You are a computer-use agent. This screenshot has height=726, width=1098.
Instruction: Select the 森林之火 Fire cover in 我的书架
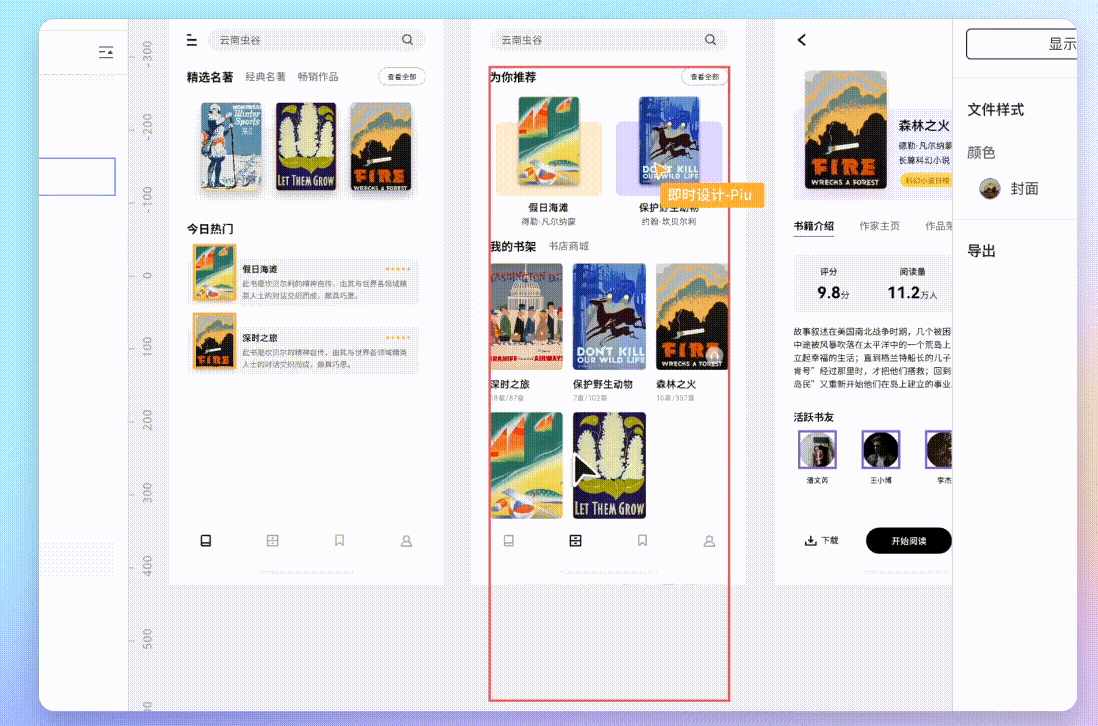coord(692,316)
